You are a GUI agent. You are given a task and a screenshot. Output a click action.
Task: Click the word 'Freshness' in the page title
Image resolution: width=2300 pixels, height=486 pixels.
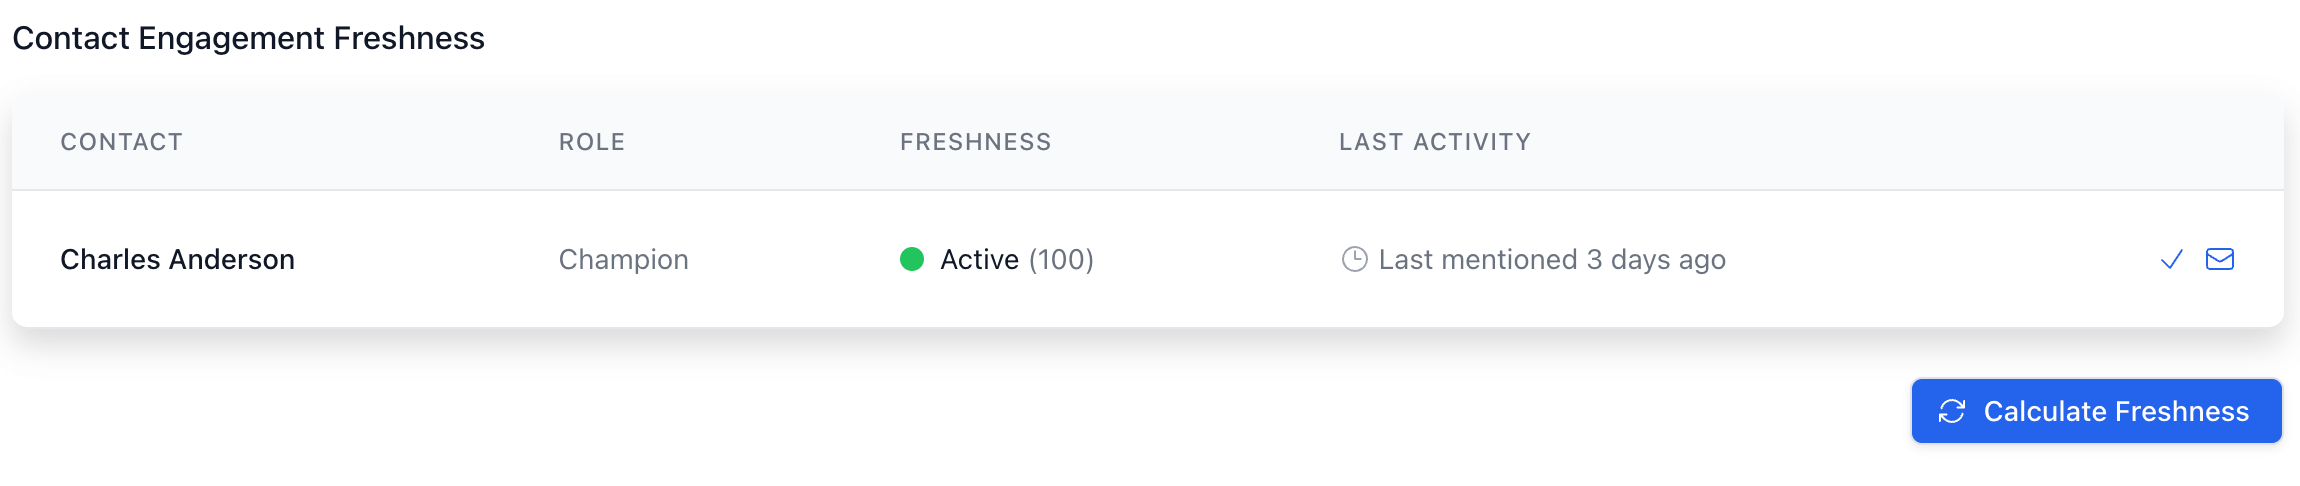pyautogui.click(x=409, y=38)
